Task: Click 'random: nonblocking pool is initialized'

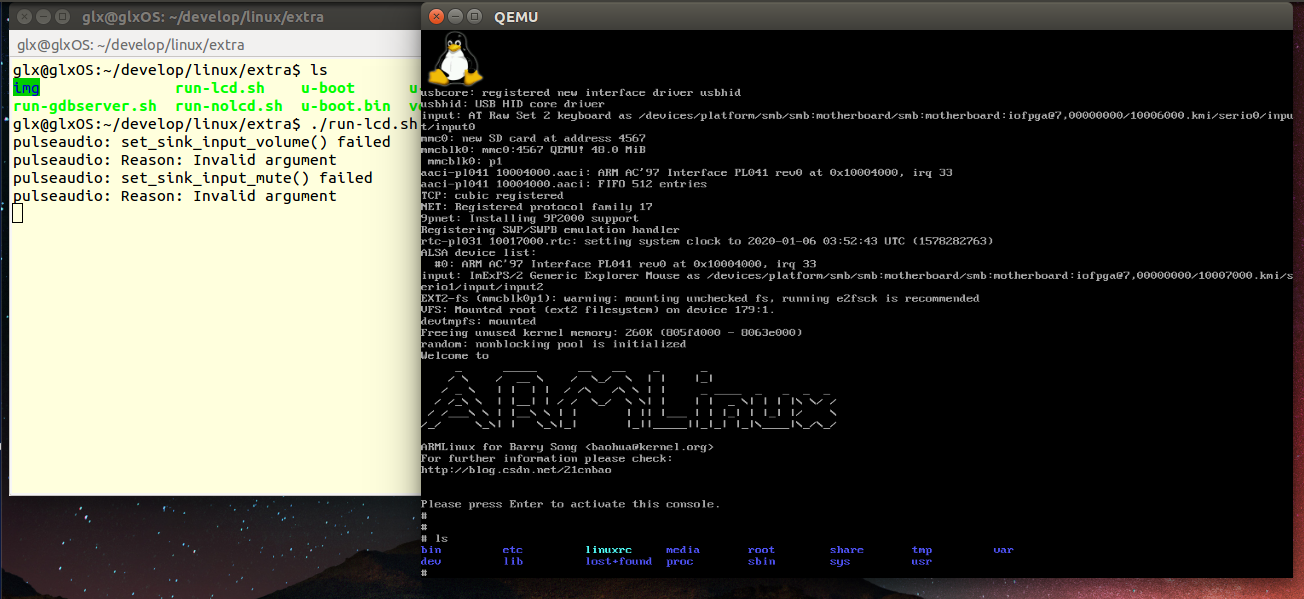Action: (553, 344)
